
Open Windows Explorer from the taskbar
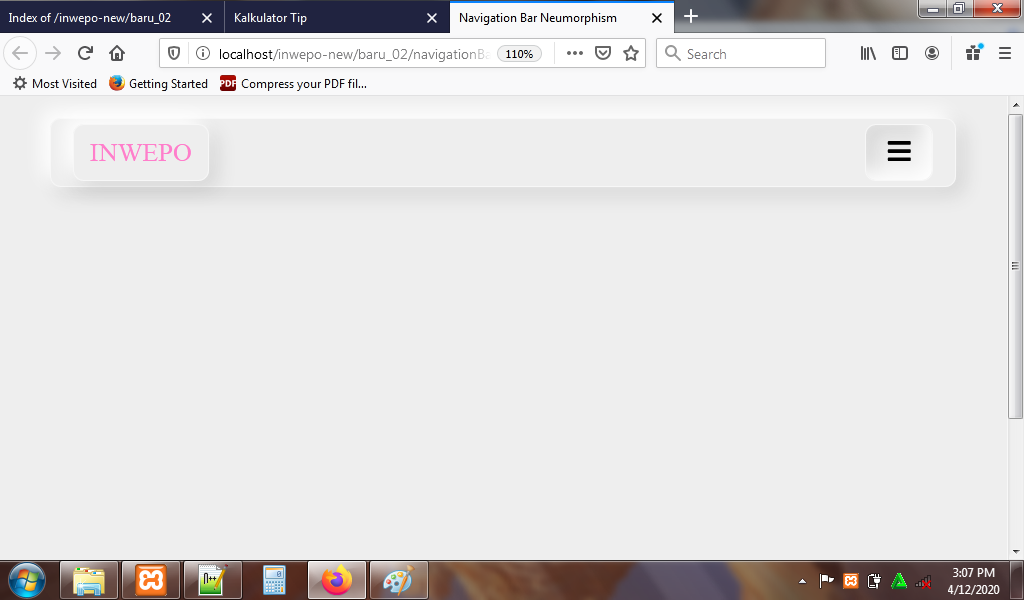click(x=89, y=580)
